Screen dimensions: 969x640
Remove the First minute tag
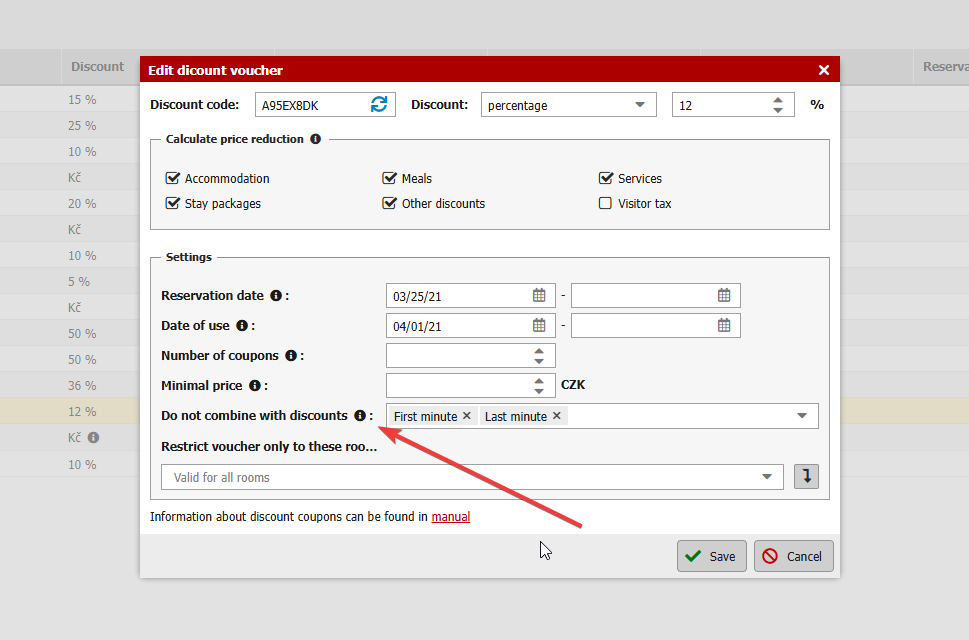pos(466,416)
